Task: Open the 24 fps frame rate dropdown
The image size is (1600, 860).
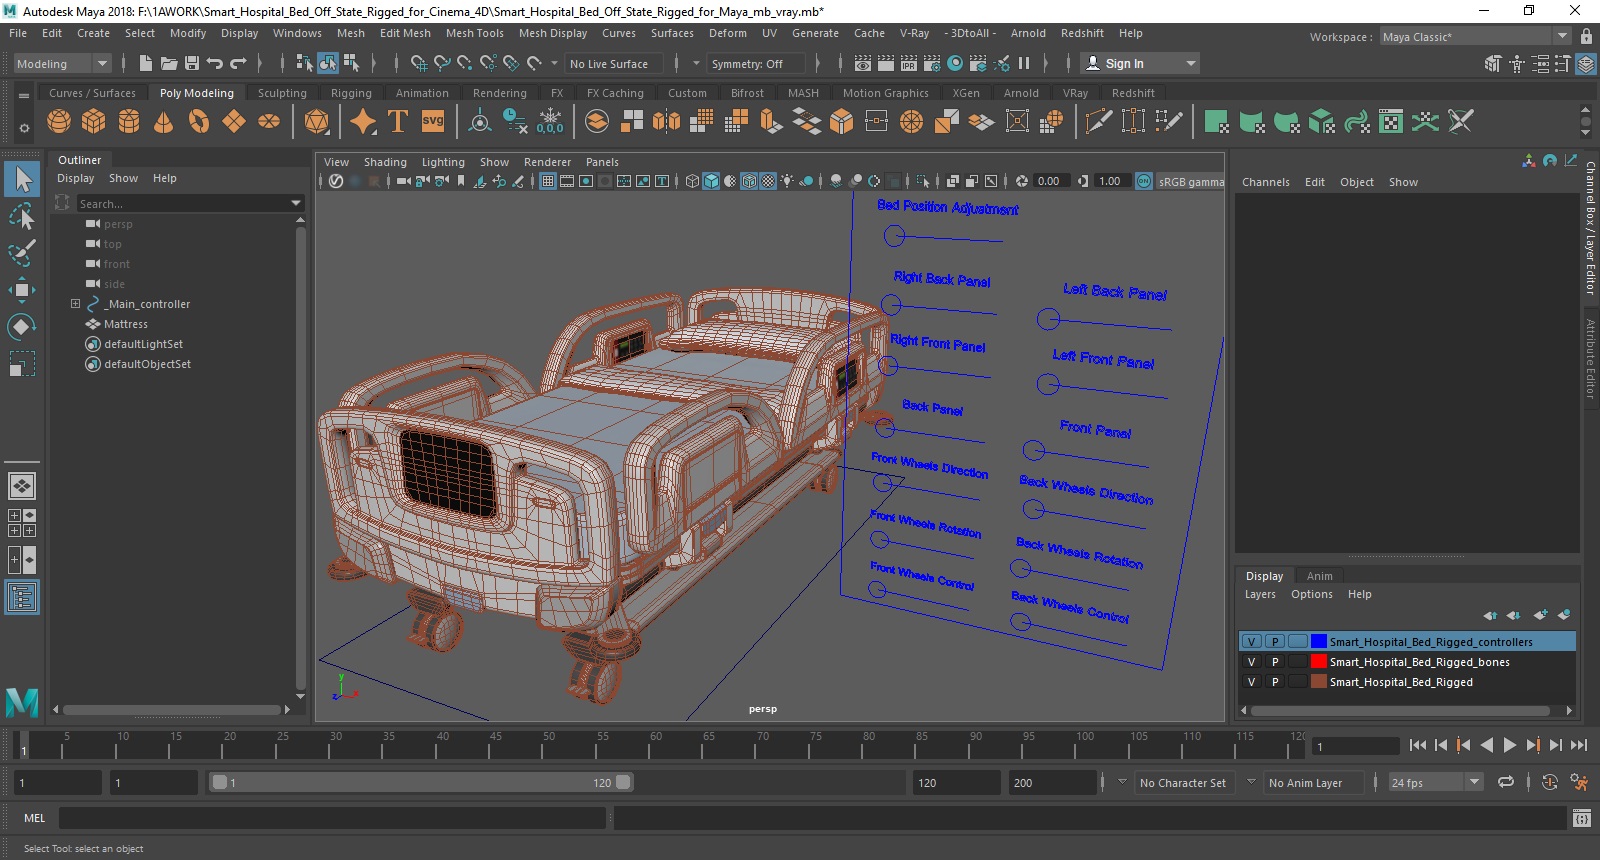Action: [1436, 783]
